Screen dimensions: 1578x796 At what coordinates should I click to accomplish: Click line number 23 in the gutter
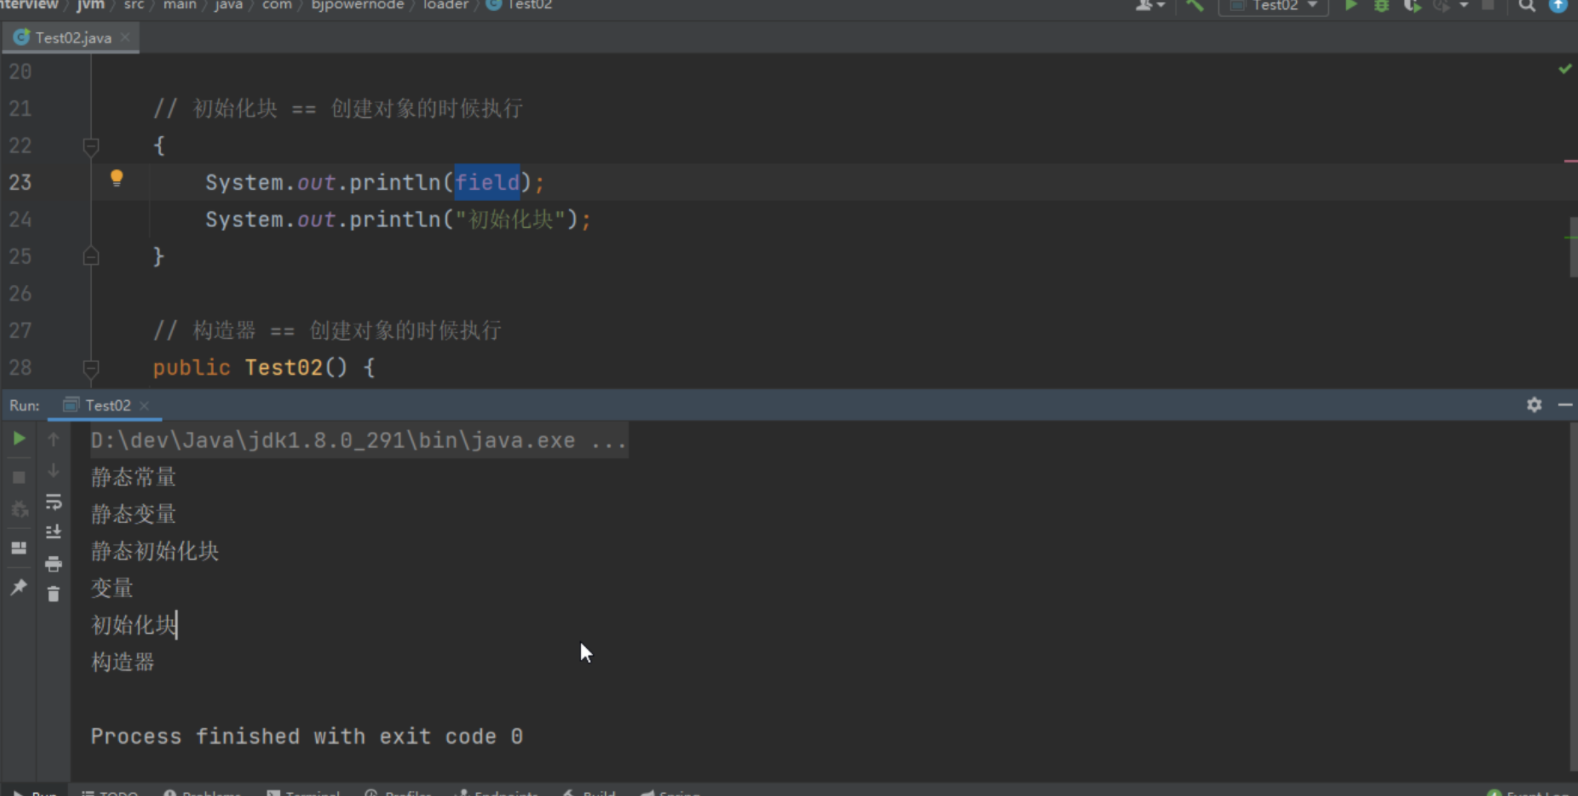21,183
